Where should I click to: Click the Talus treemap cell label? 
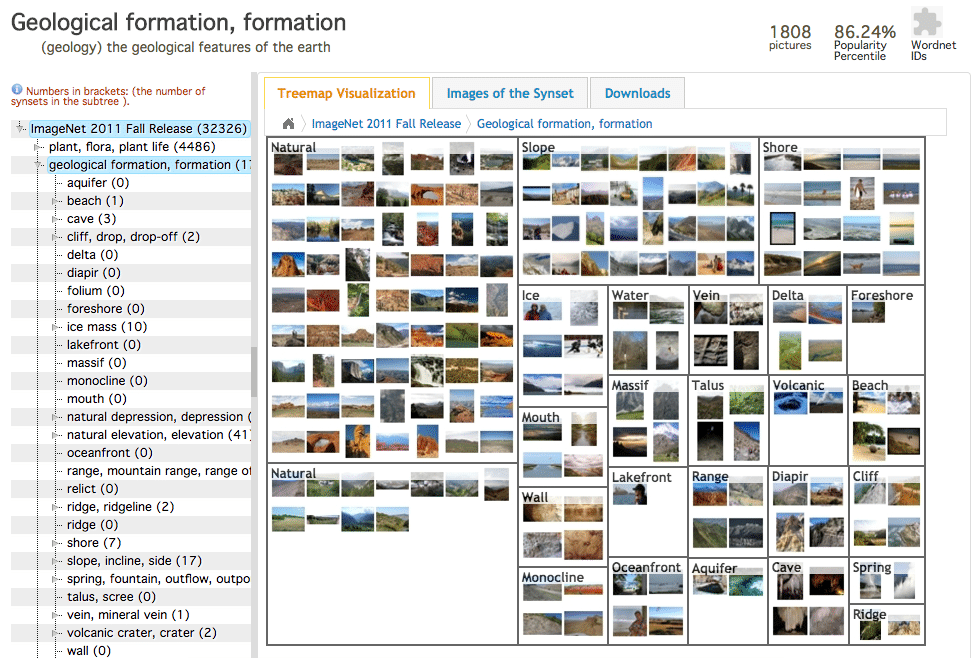pyautogui.click(x=708, y=386)
